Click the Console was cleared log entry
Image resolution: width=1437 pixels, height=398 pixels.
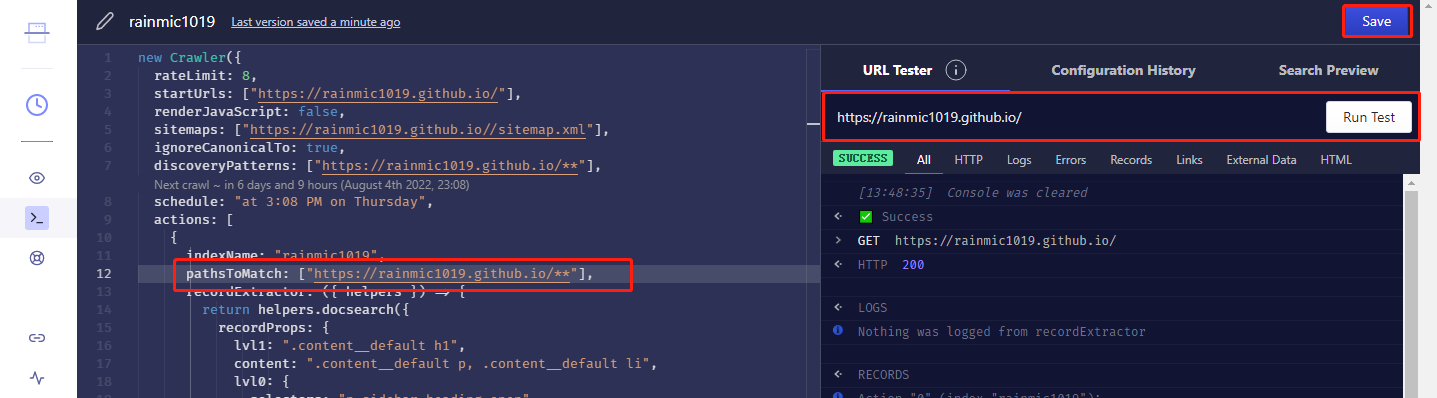pos(973,192)
